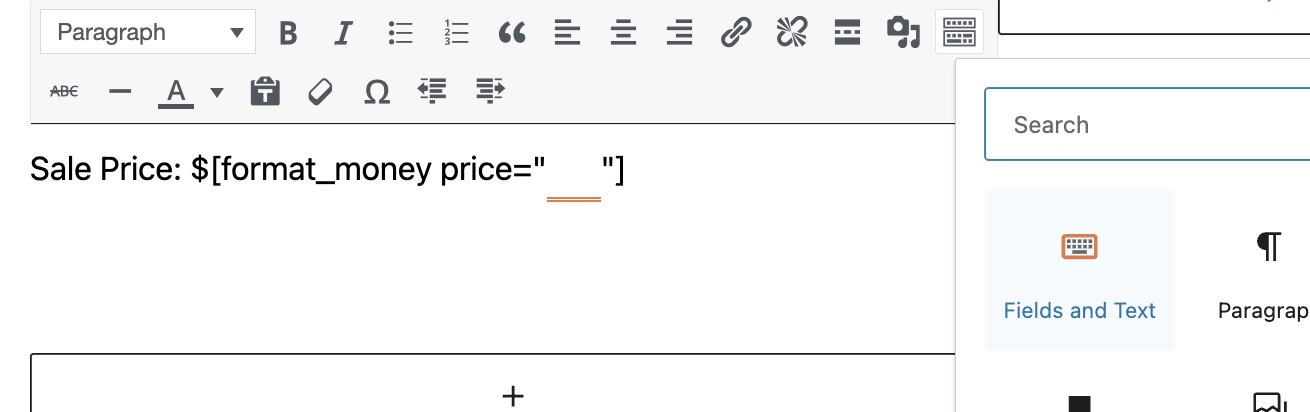Insert or edit a link
The image size is (1310, 412).
pyautogui.click(x=736, y=33)
